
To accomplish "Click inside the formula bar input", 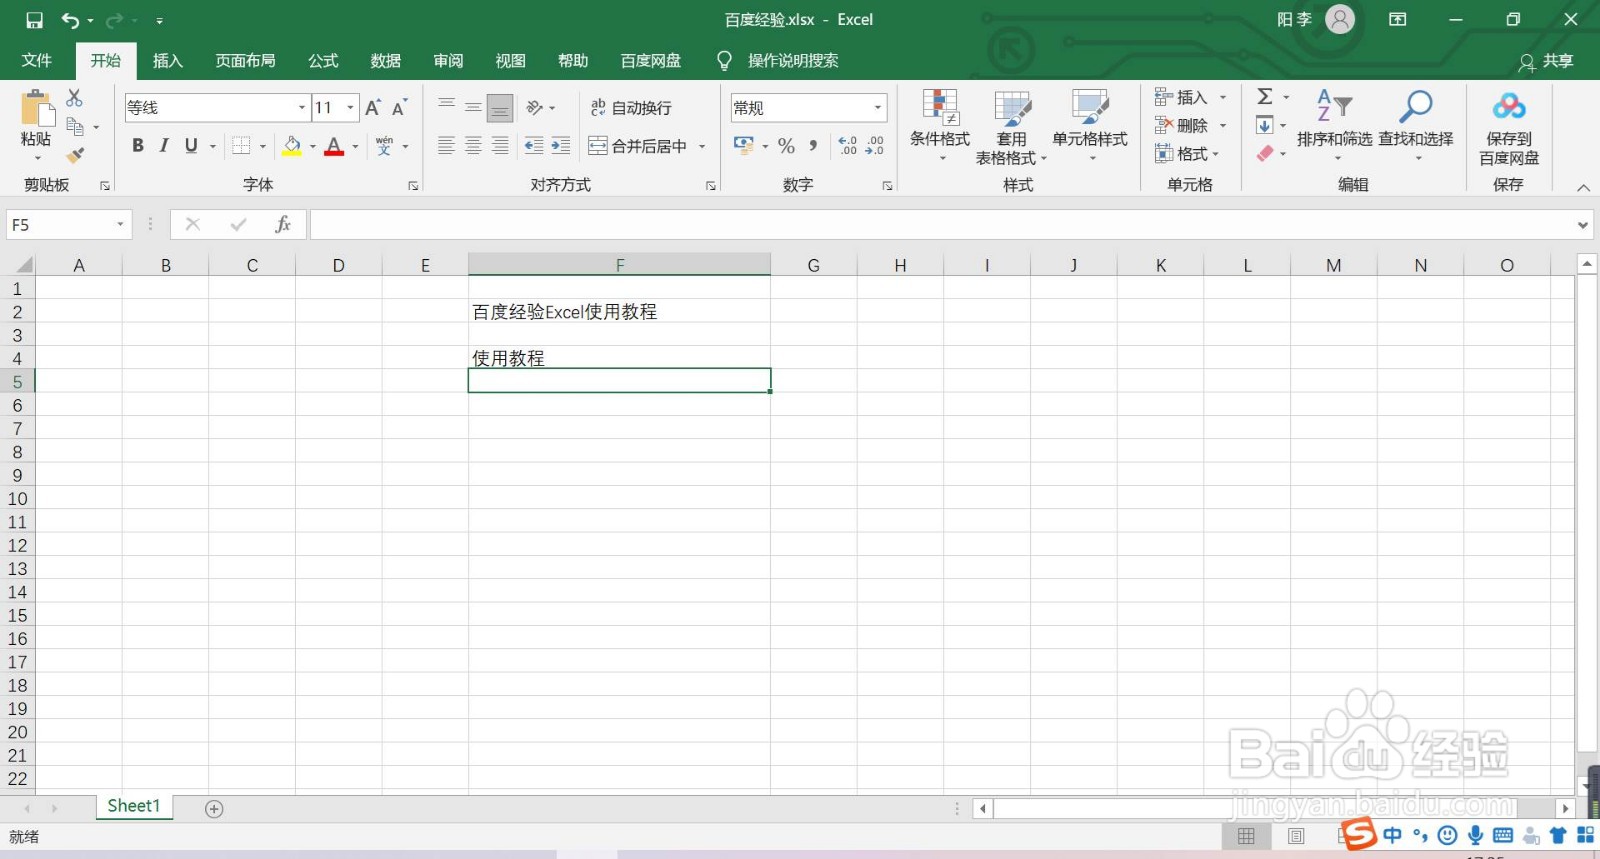I will coord(940,225).
